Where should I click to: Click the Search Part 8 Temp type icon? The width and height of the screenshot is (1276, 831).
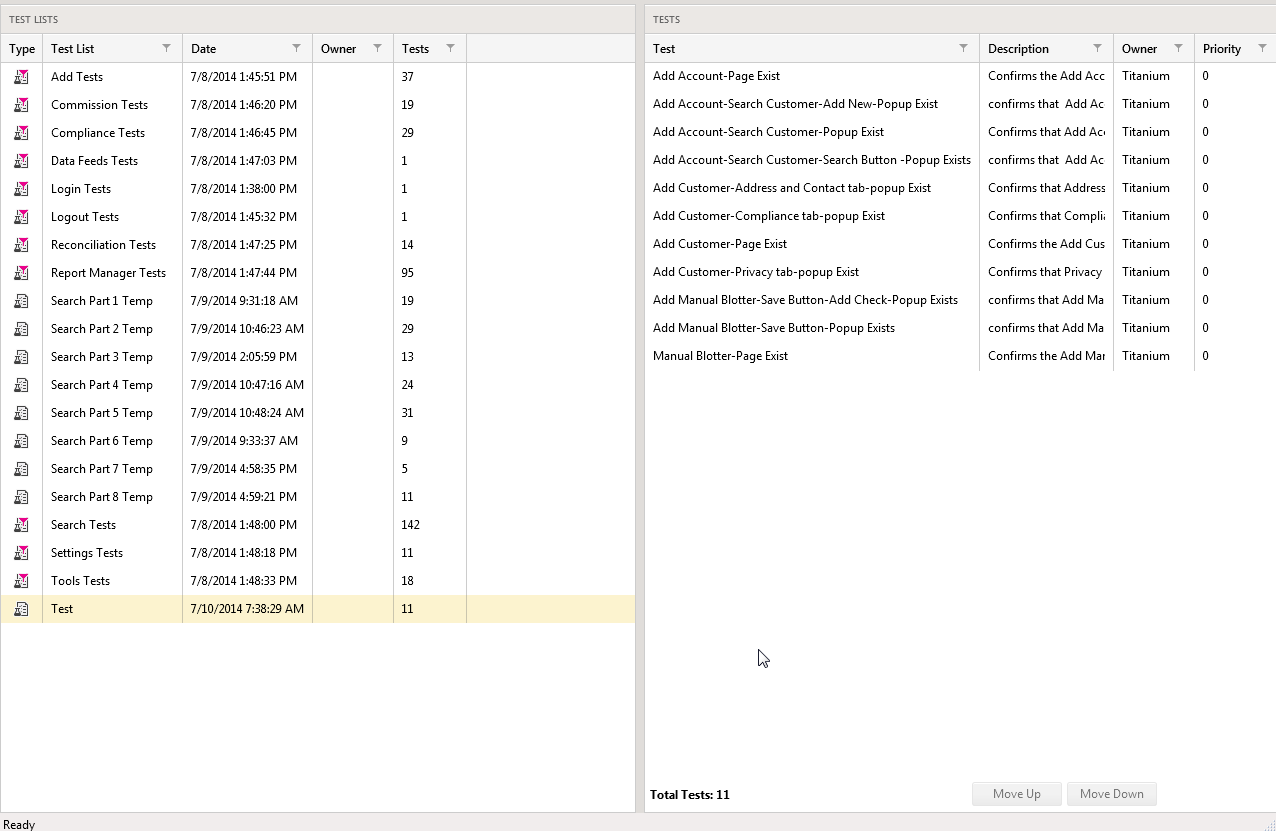coord(21,497)
